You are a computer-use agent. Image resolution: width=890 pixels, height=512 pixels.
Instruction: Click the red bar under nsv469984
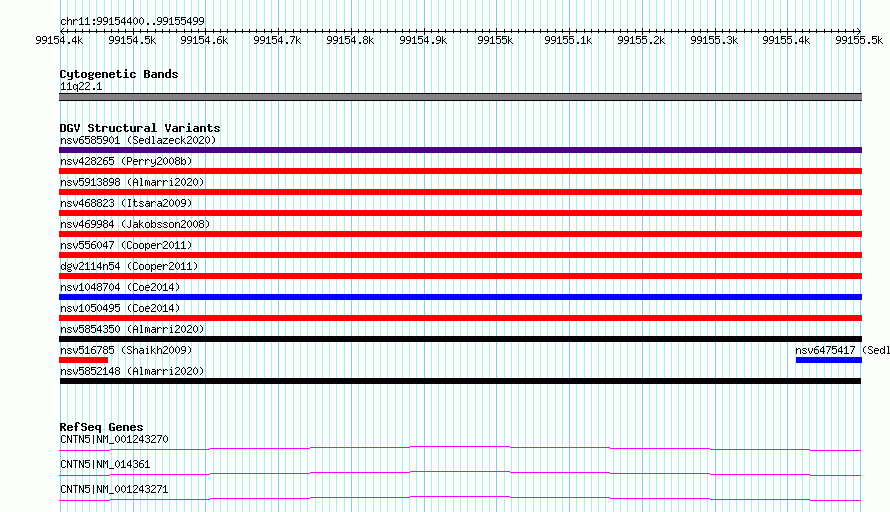[x=460, y=234]
